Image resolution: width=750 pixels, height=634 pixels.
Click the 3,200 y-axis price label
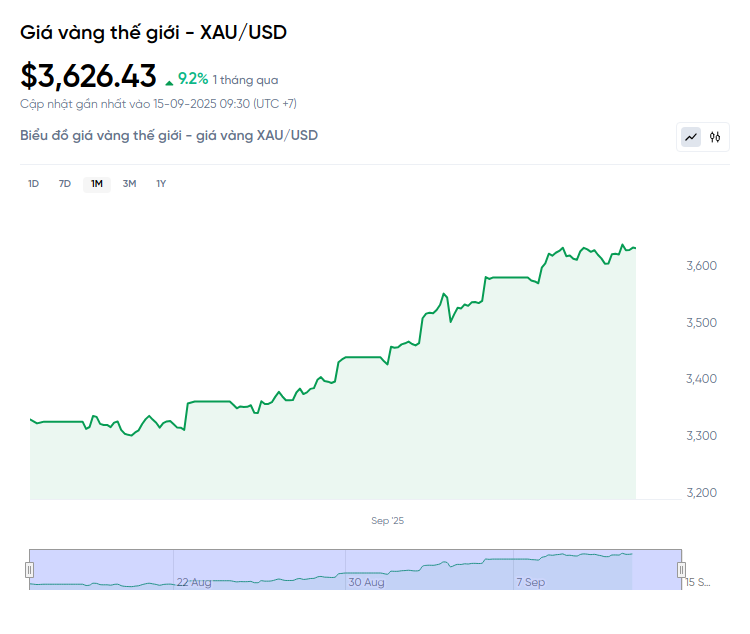point(700,492)
